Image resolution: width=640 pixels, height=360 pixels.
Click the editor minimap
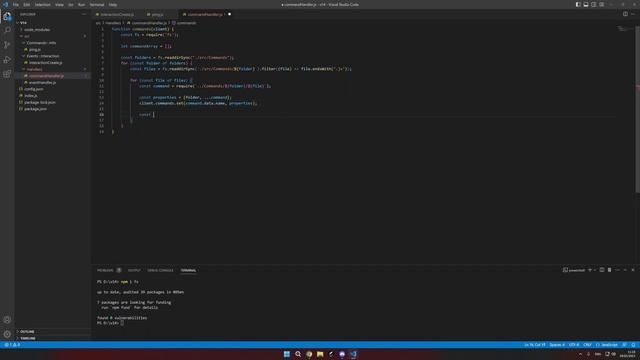(x=625, y=30)
